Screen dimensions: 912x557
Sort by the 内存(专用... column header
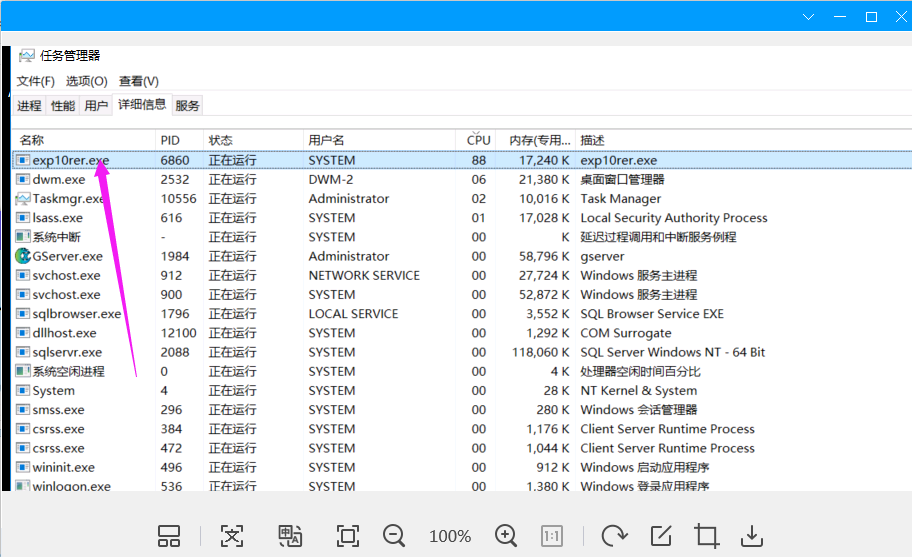536,140
